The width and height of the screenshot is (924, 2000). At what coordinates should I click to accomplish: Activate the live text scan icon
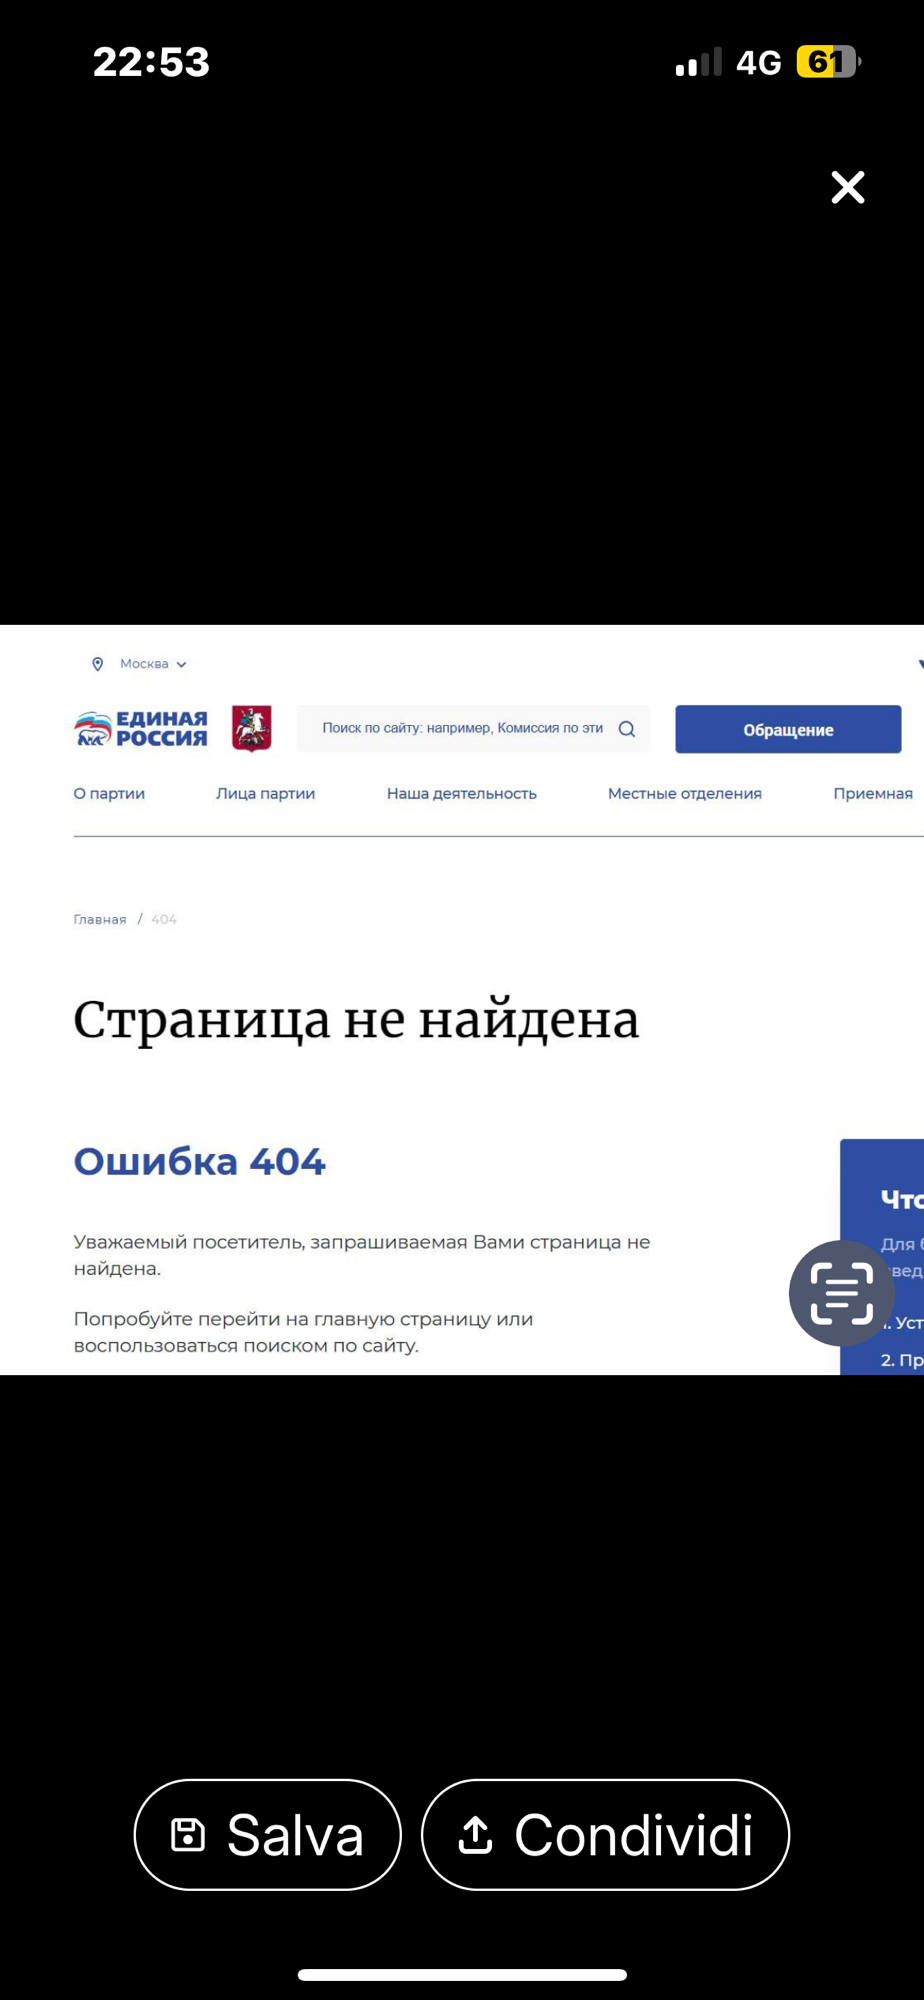(841, 1293)
